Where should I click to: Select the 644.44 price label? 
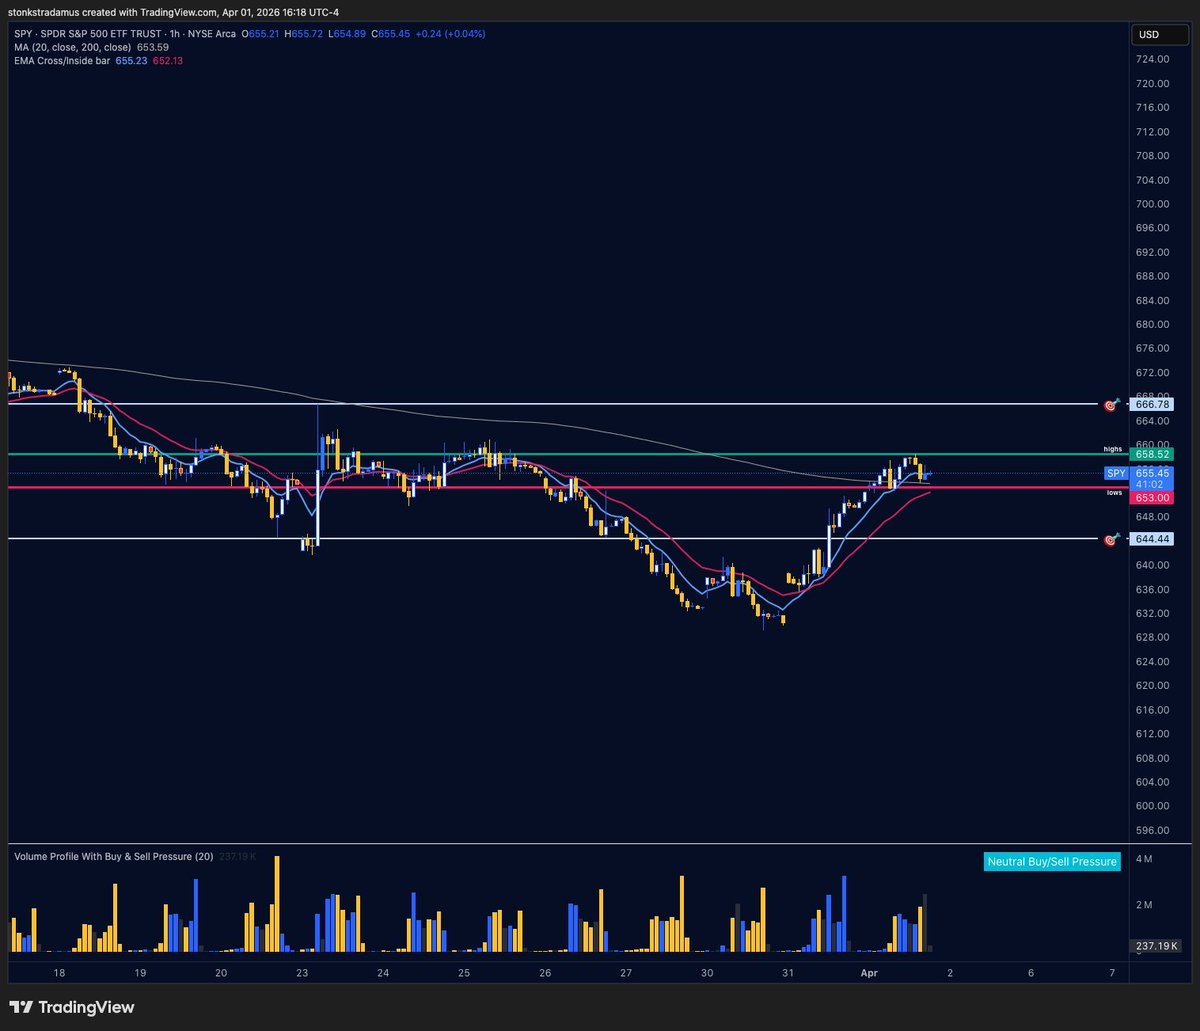(1152, 539)
